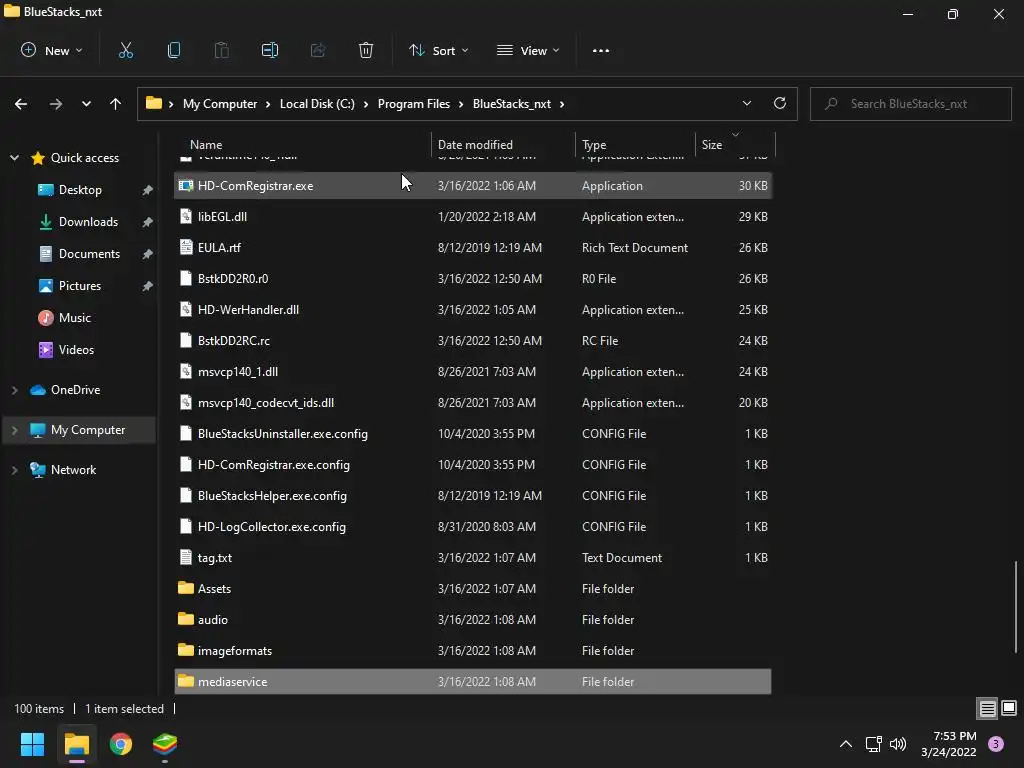Click the Paste clipboard icon
The width and height of the screenshot is (1024, 768).
pos(221,50)
